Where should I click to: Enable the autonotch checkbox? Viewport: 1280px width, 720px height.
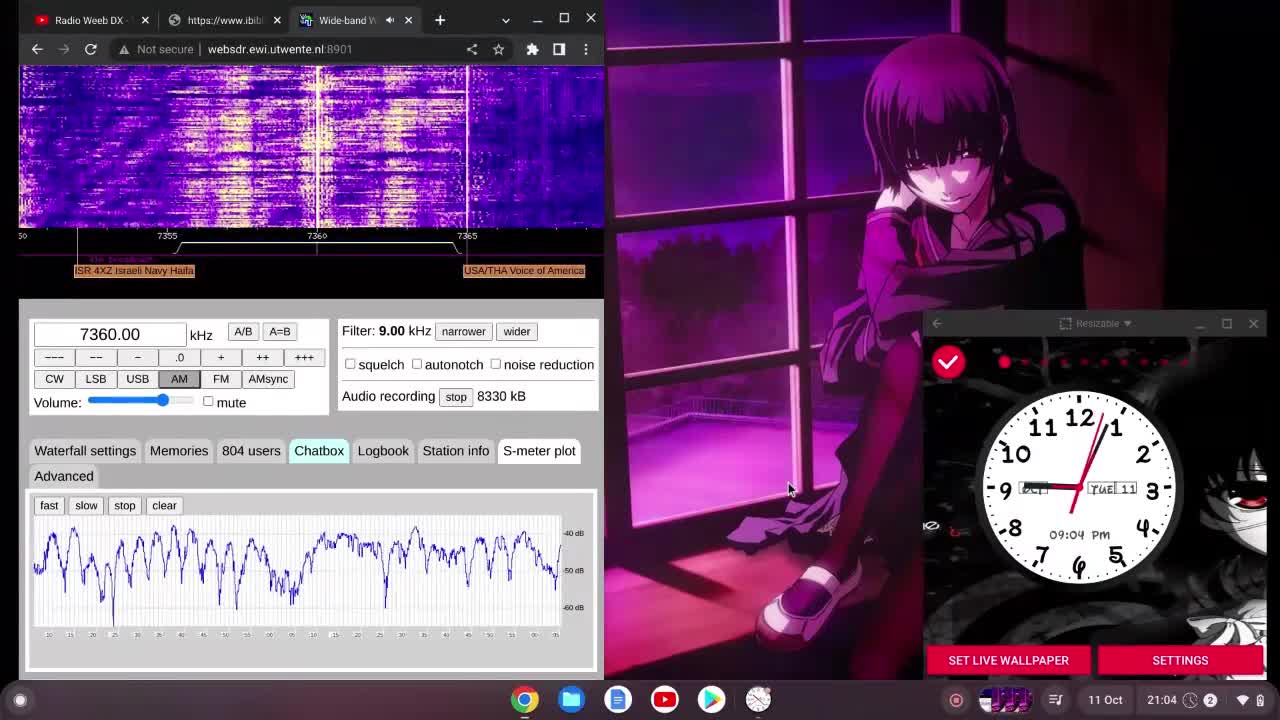417,364
